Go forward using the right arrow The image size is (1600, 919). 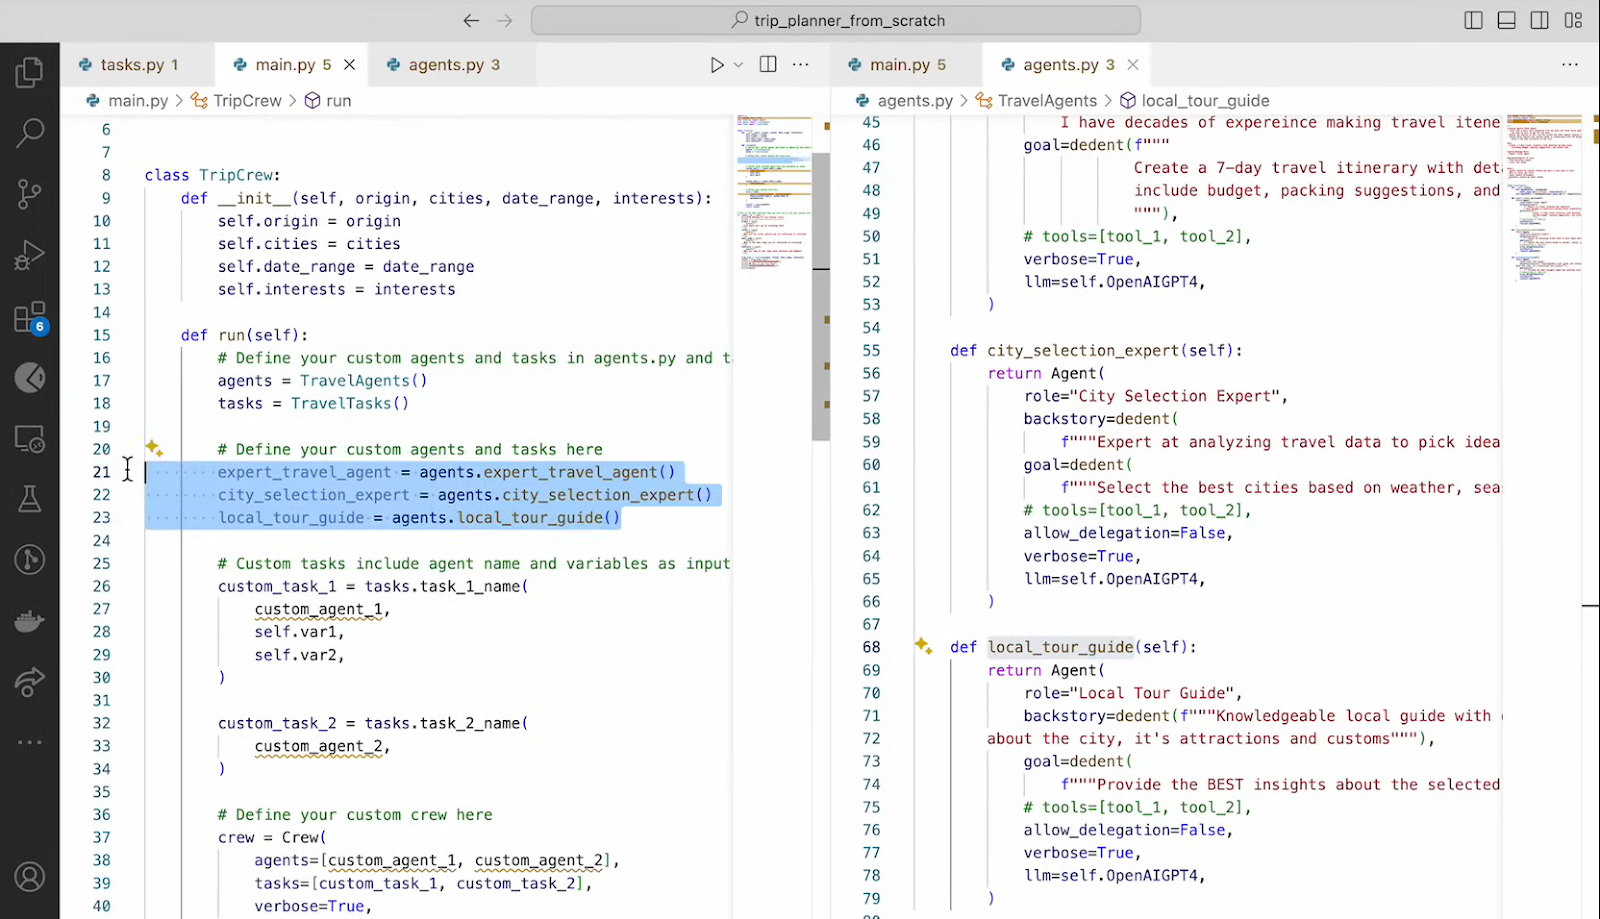(505, 20)
